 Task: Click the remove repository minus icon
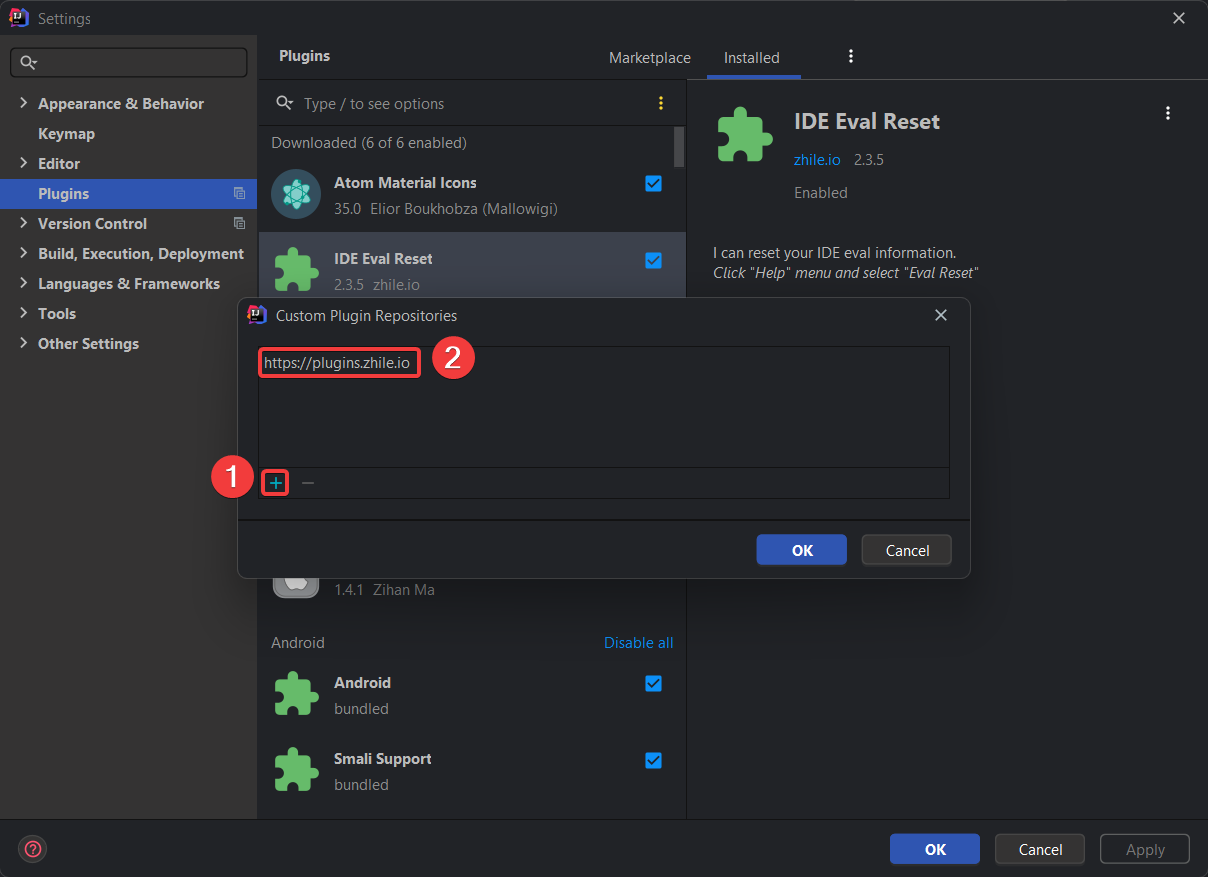(308, 483)
